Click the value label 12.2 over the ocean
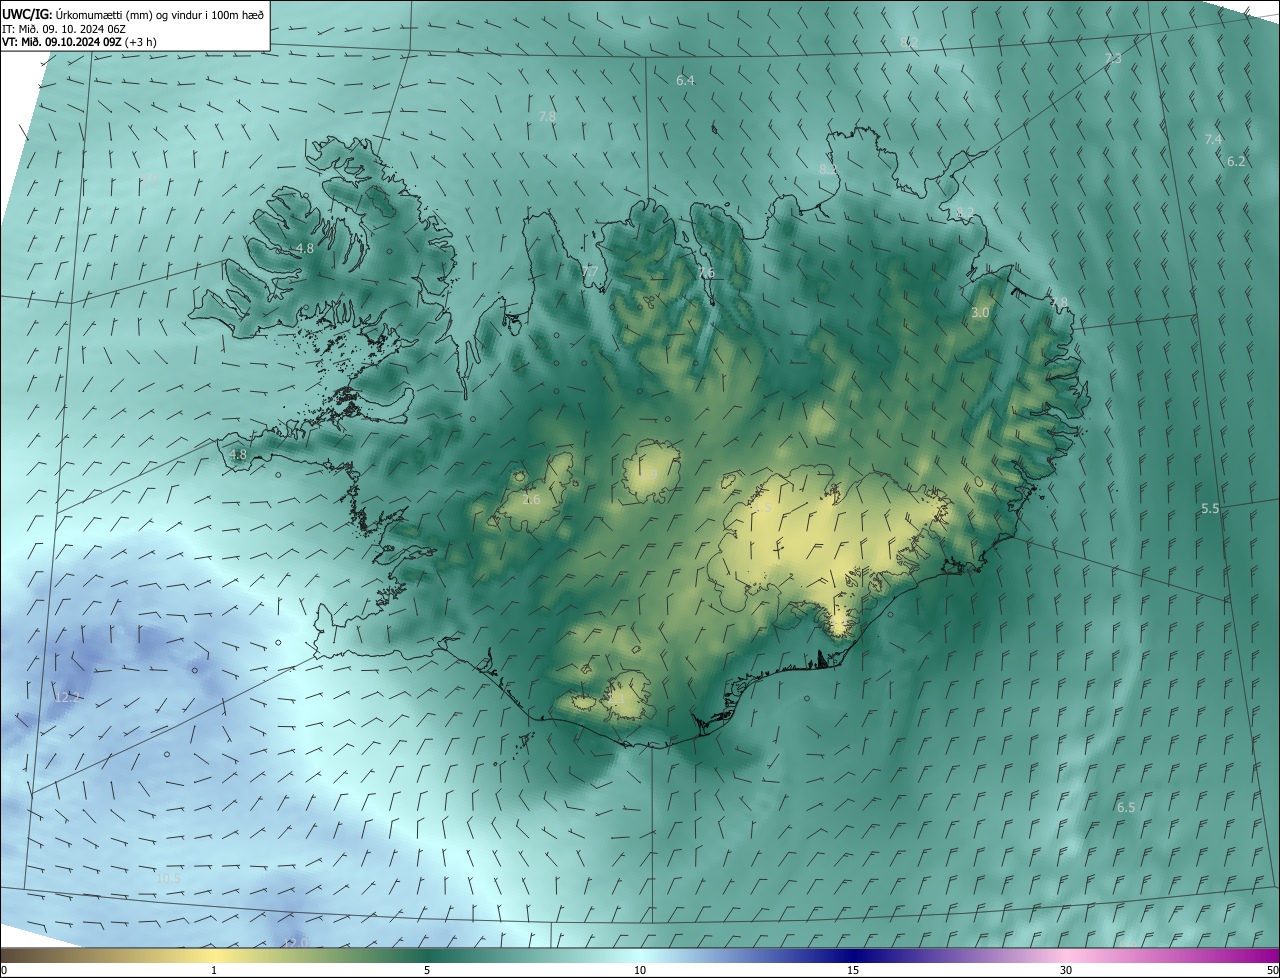This screenshot has height=978, width=1280. click(x=67, y=697)
